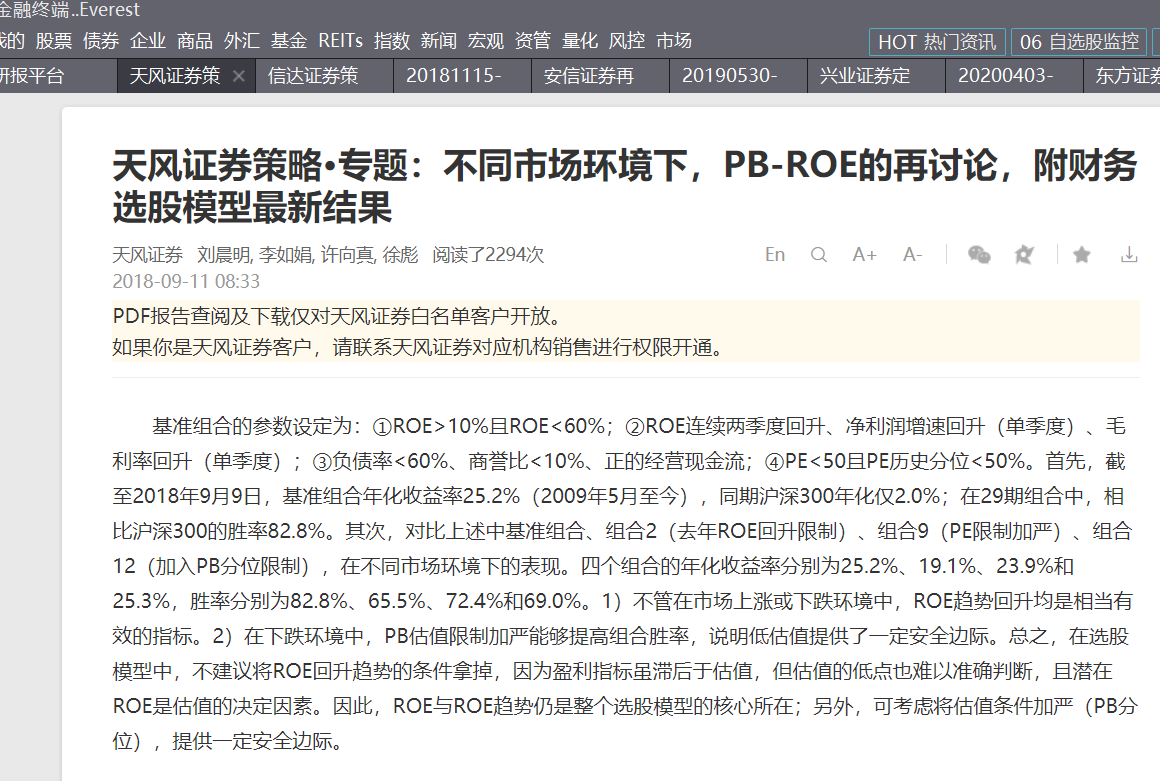This screenshot has width=1160, height=781.
Task: Increase article font size with A+ icon
Action: pyautogui.click(x=864, y=255)
